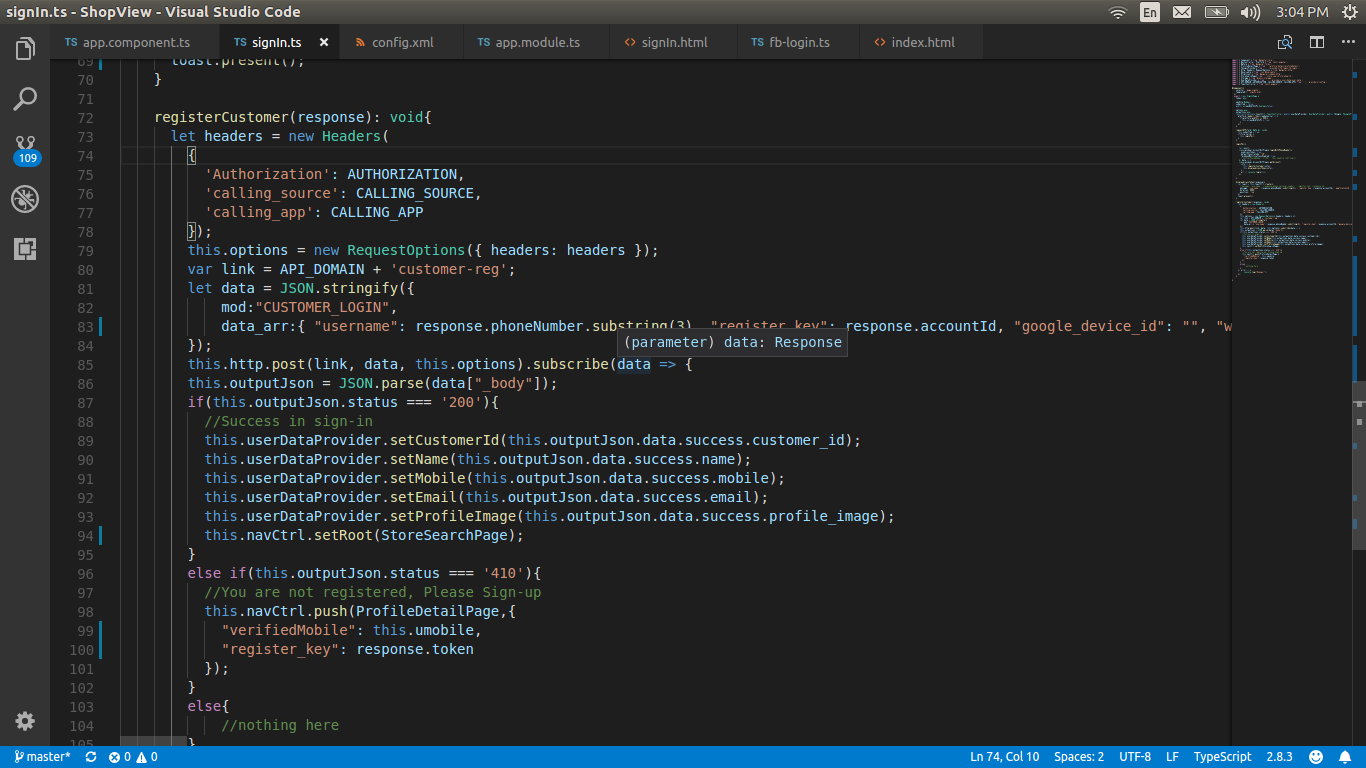Click the split editor icon
1366x768 pixels.
[1317, 43]
